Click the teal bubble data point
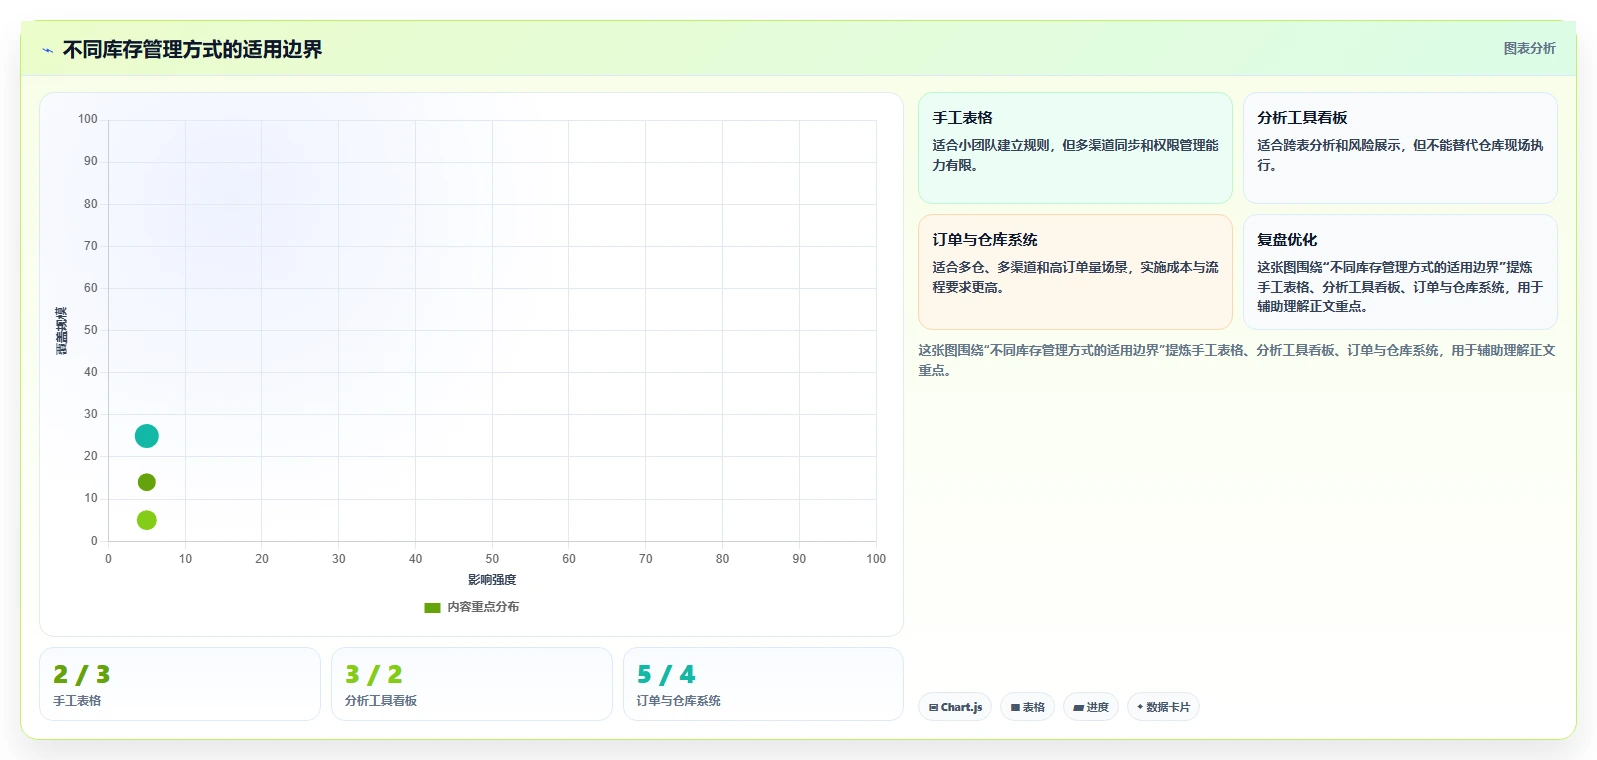1597x760 pixels. click(x=146, y=436)
